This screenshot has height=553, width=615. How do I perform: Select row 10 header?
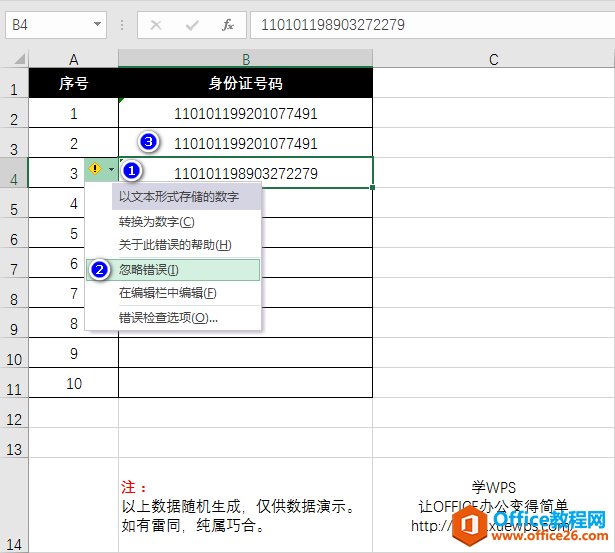14,353
